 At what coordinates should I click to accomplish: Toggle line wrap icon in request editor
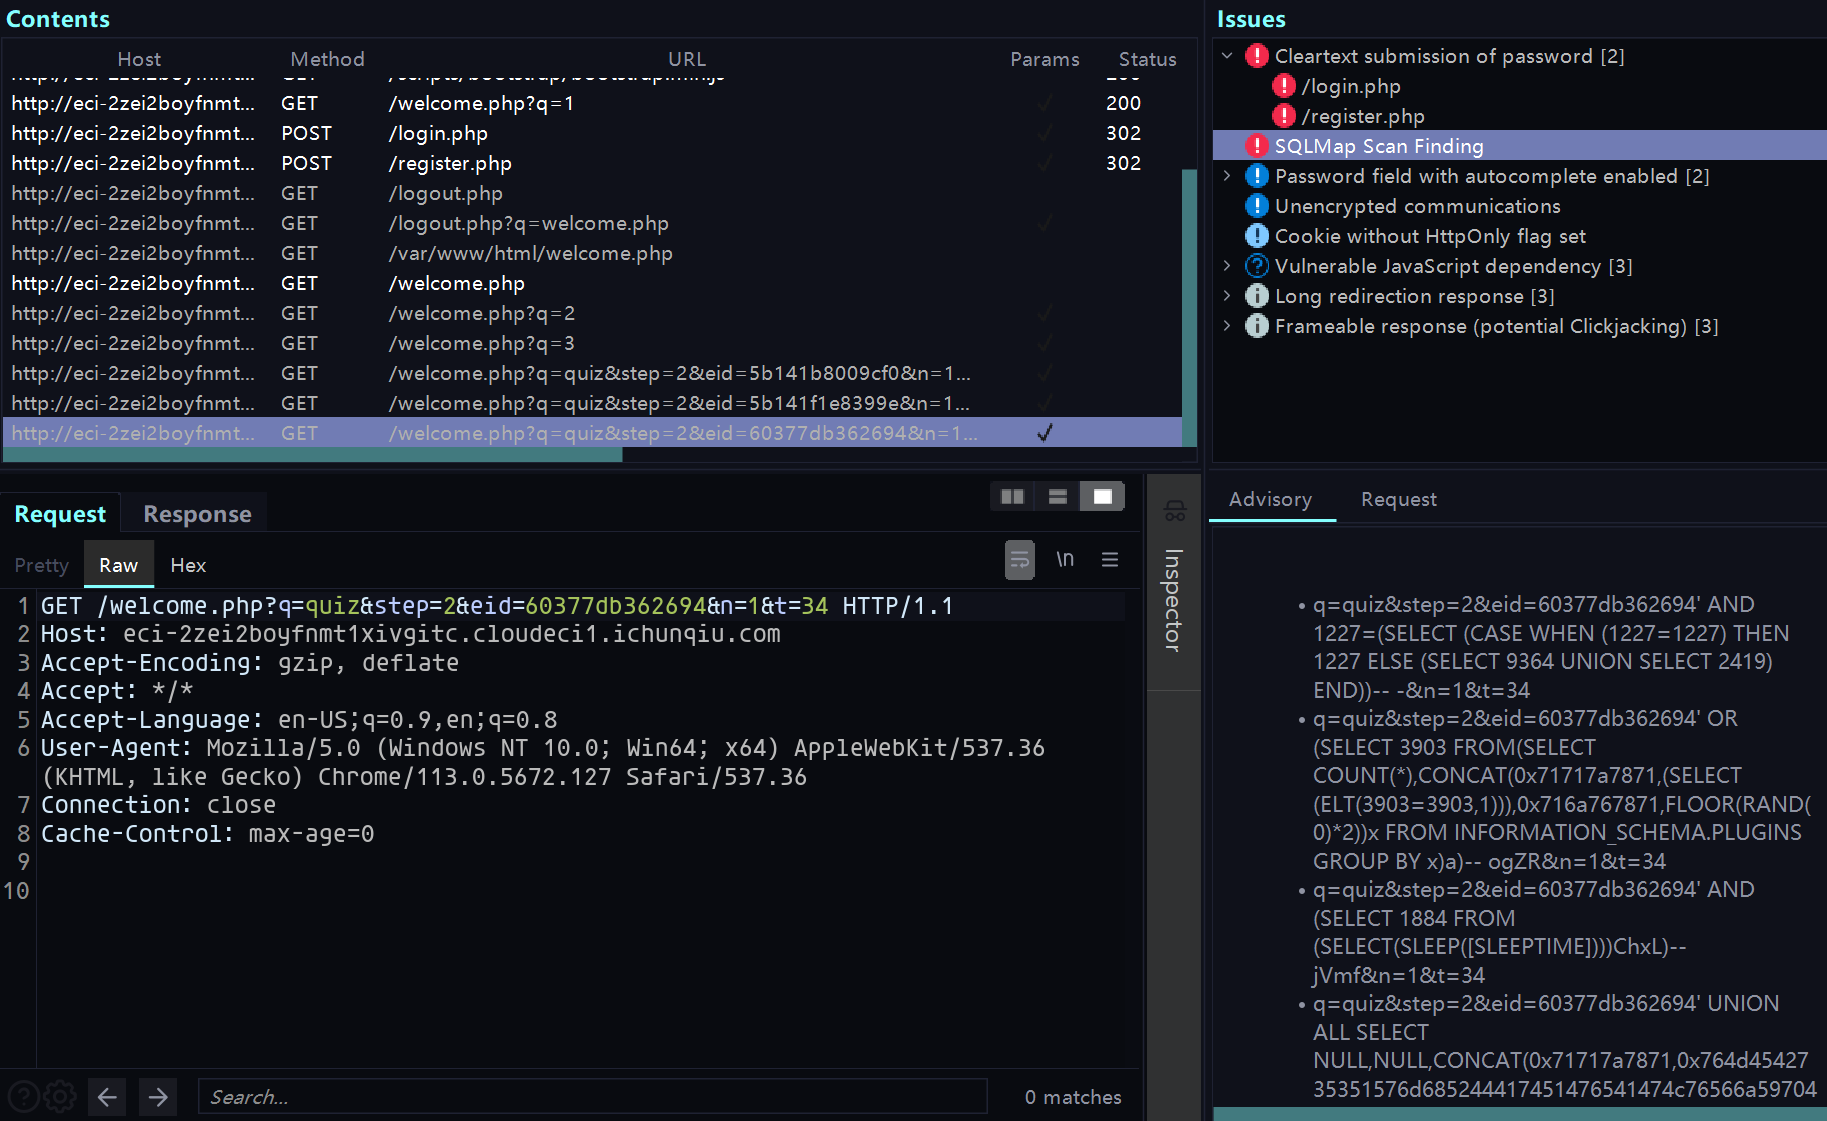click(x=1019, y=560)
